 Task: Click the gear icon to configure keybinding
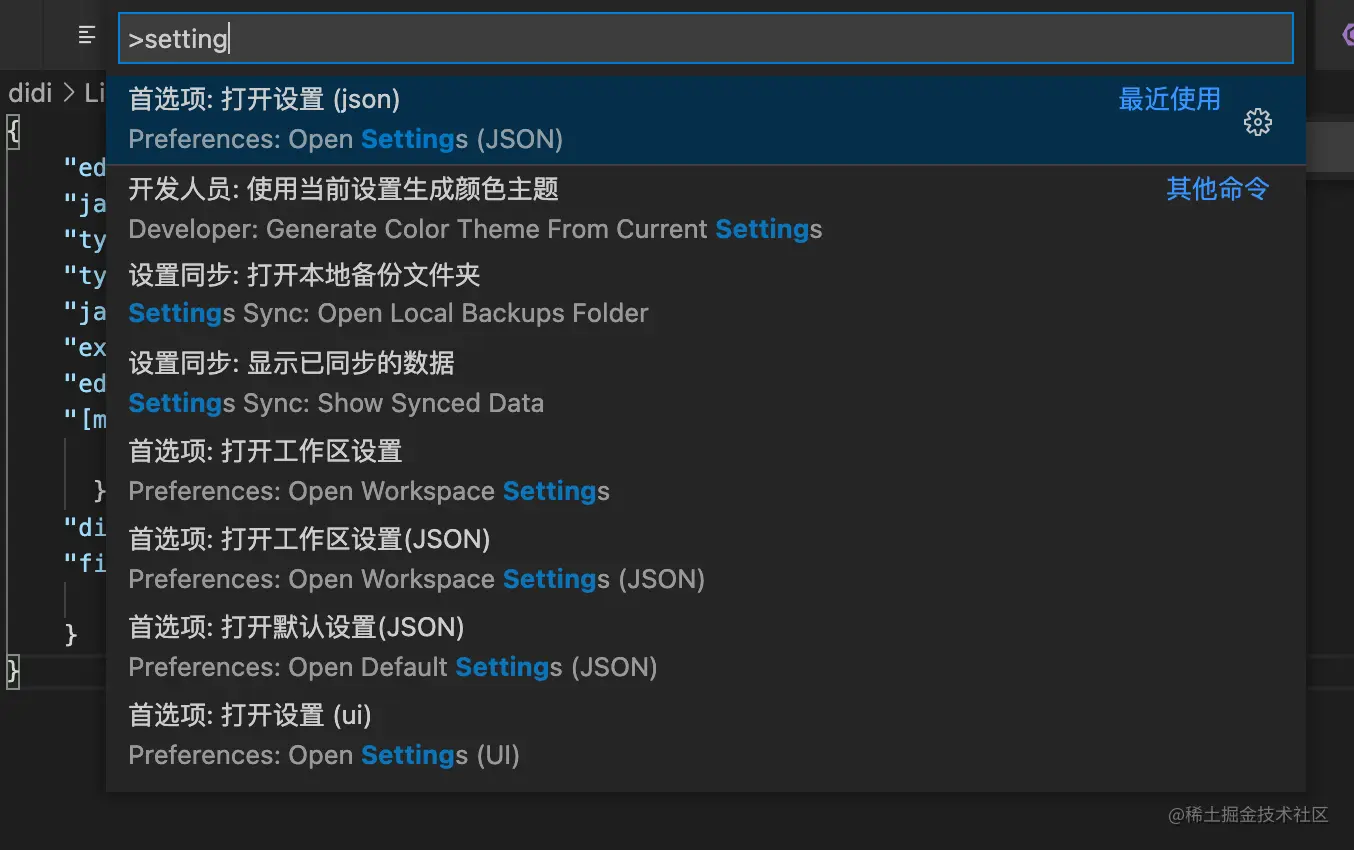[x=1257, y=123]
